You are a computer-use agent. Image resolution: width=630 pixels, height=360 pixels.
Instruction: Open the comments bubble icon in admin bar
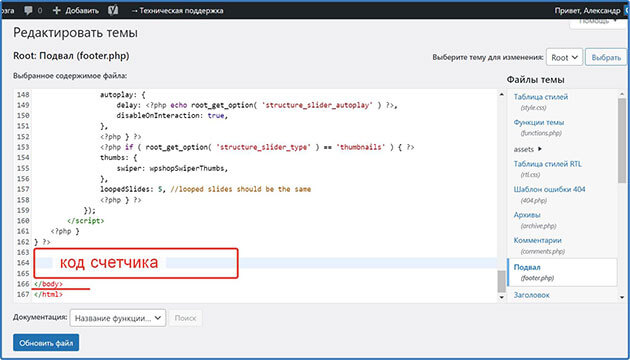(x=28, y=11)
